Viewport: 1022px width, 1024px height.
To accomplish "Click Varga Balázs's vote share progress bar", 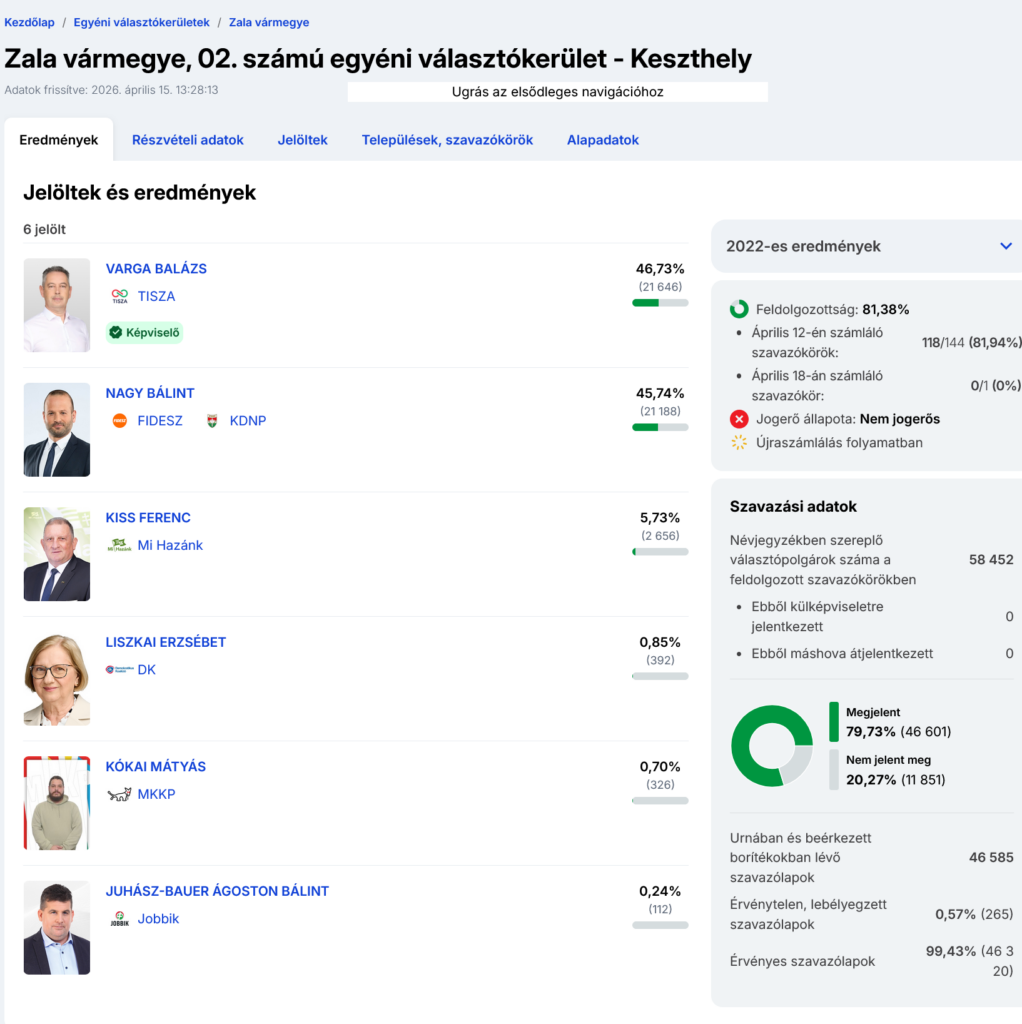I will pos(660,302).
